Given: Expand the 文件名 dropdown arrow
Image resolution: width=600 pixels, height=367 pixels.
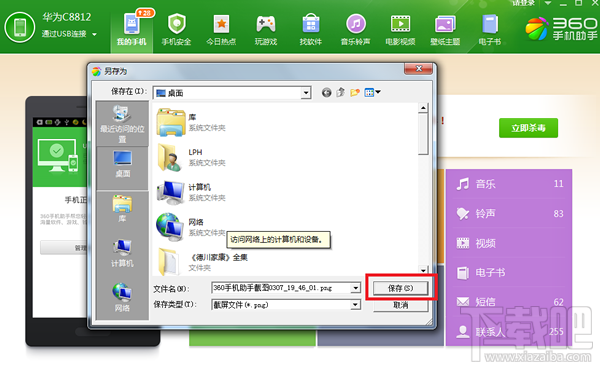Looking at the screenshot, I should [355, 288].
